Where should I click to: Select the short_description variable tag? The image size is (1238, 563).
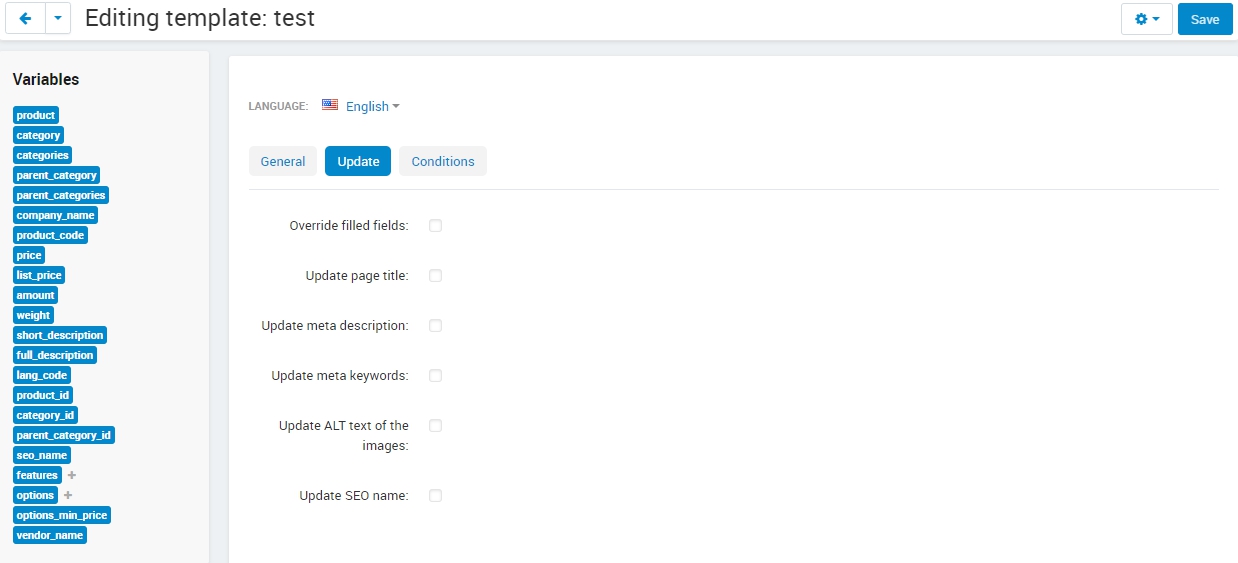60,335
